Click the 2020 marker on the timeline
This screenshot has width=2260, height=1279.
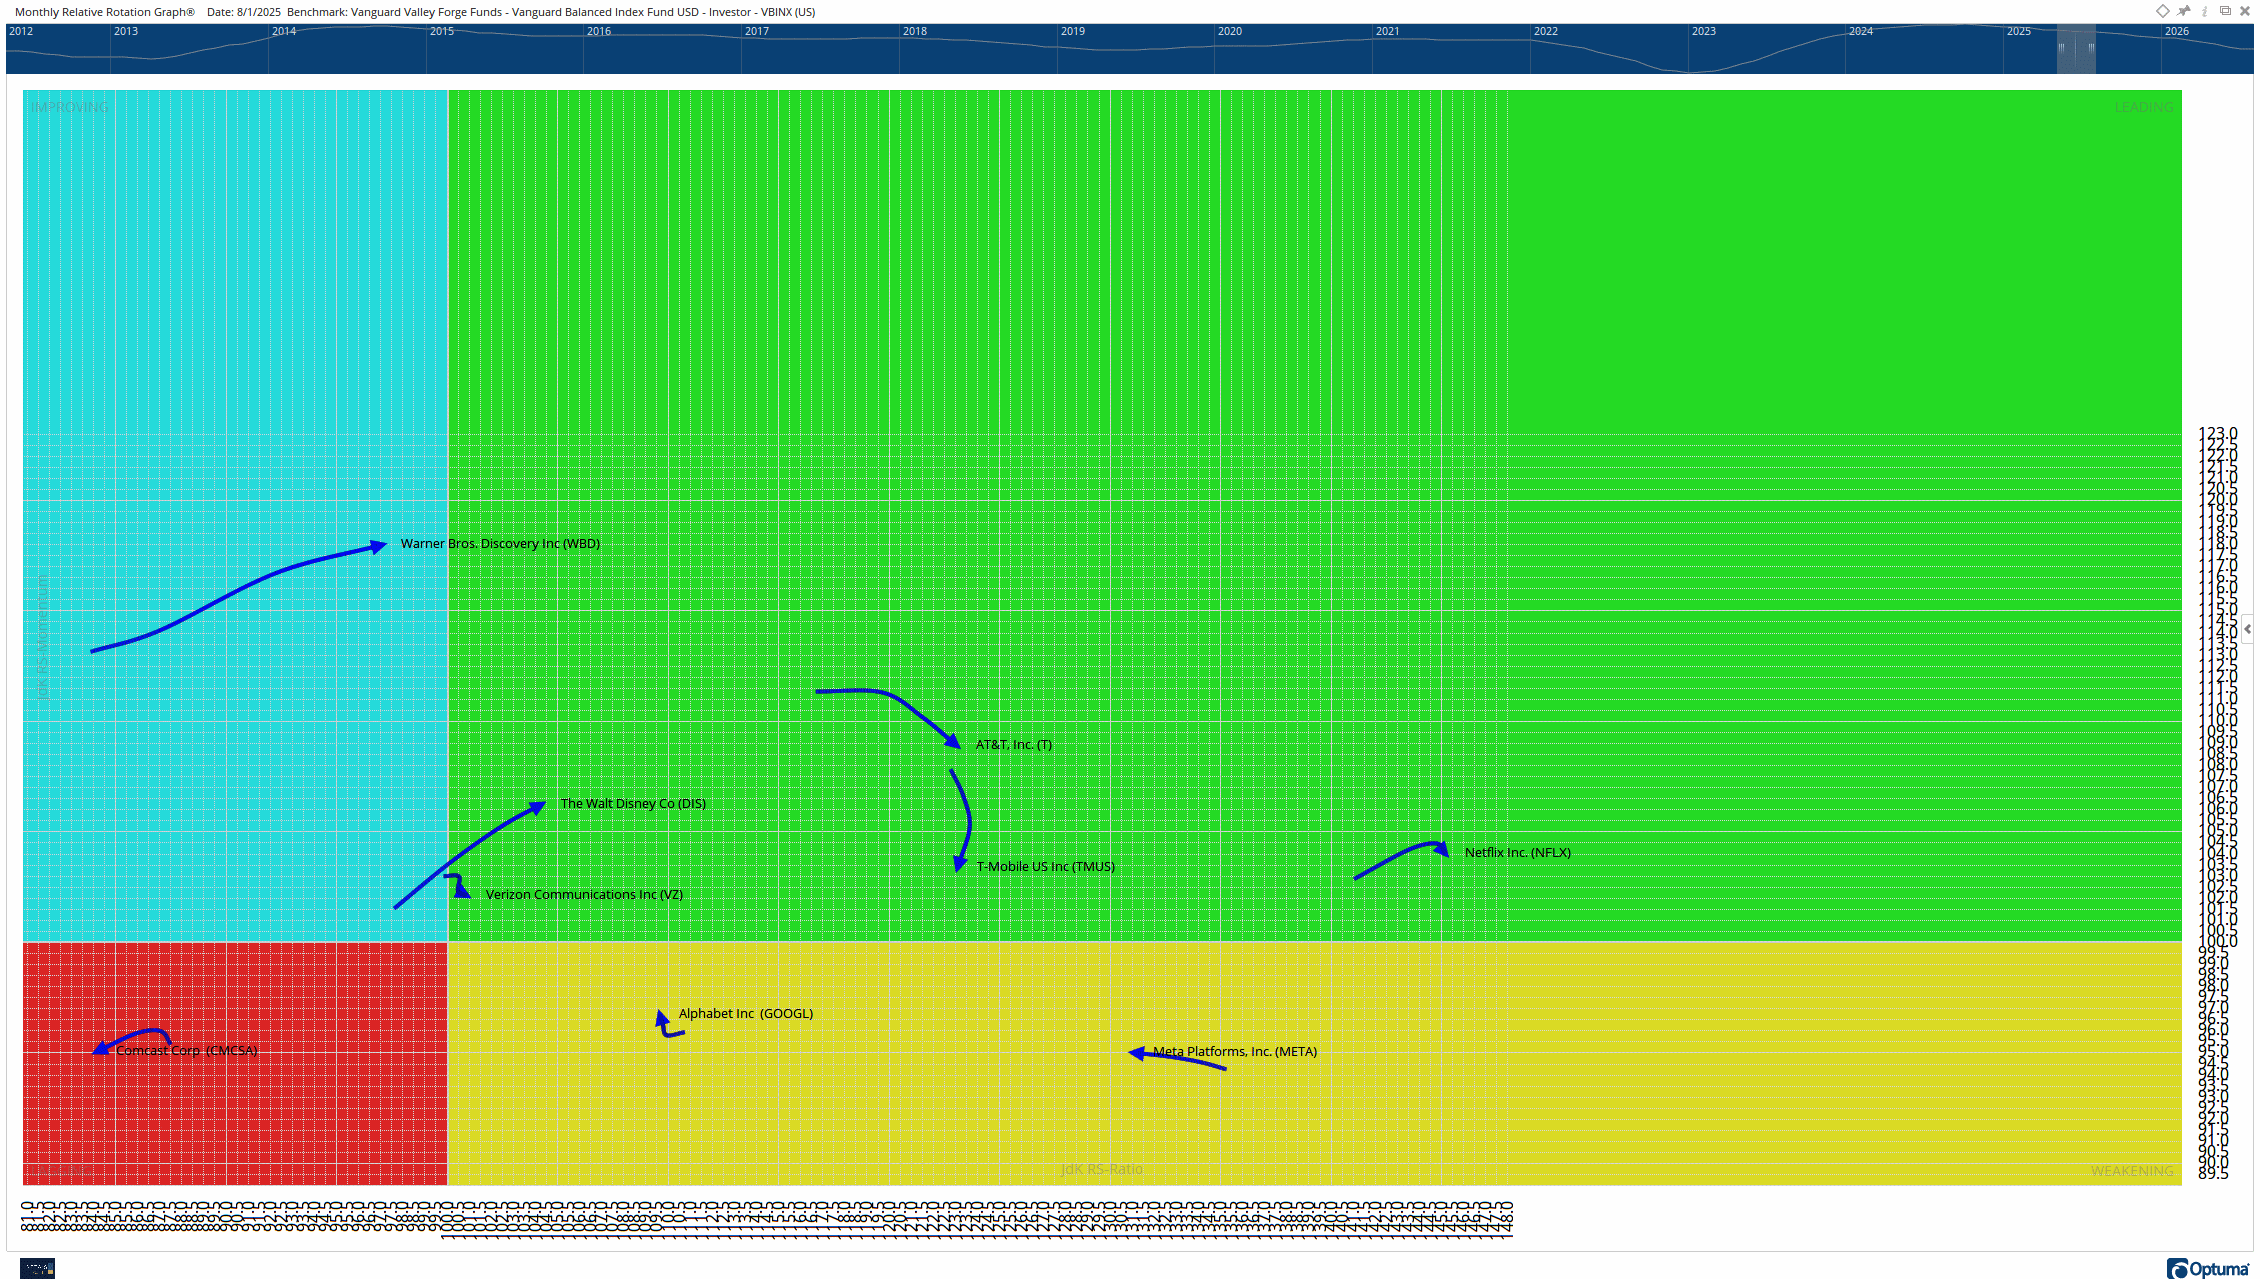tap(1230, 31)
